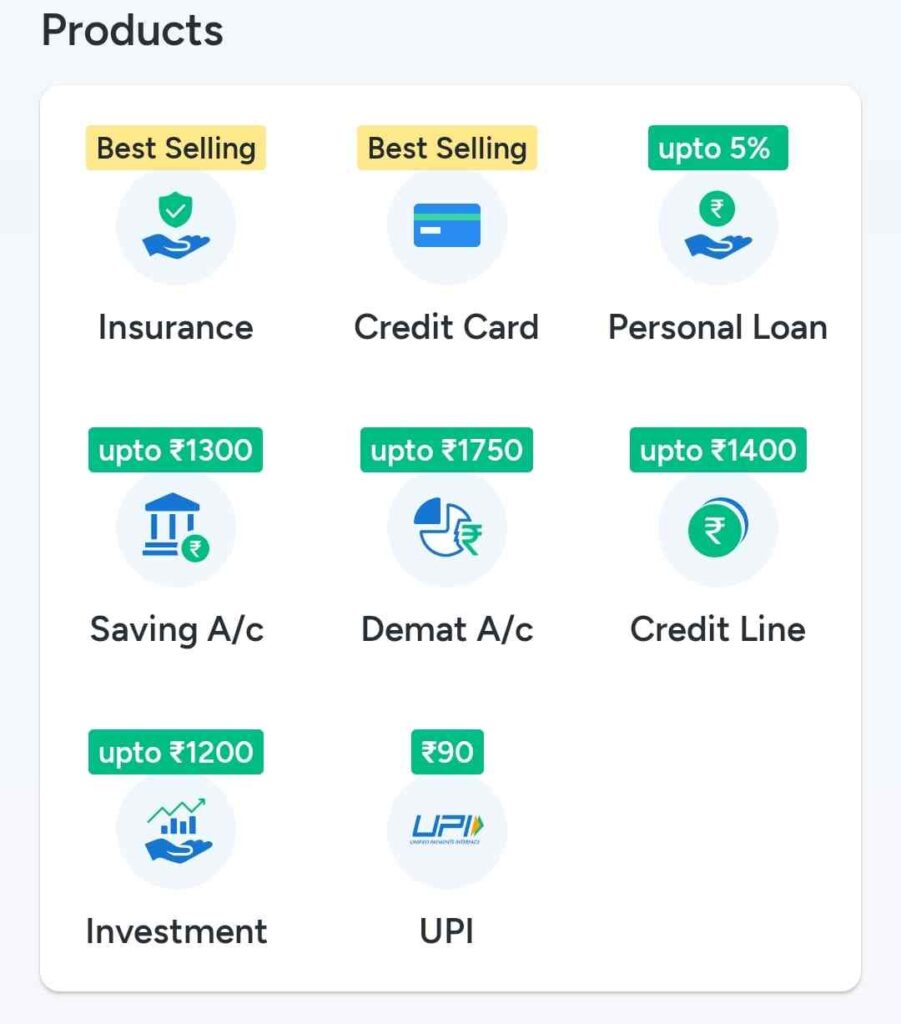Open the Insurance product link
This screenshot has height=1024, width=901.
pyautogui.click(x=175, y=327)
